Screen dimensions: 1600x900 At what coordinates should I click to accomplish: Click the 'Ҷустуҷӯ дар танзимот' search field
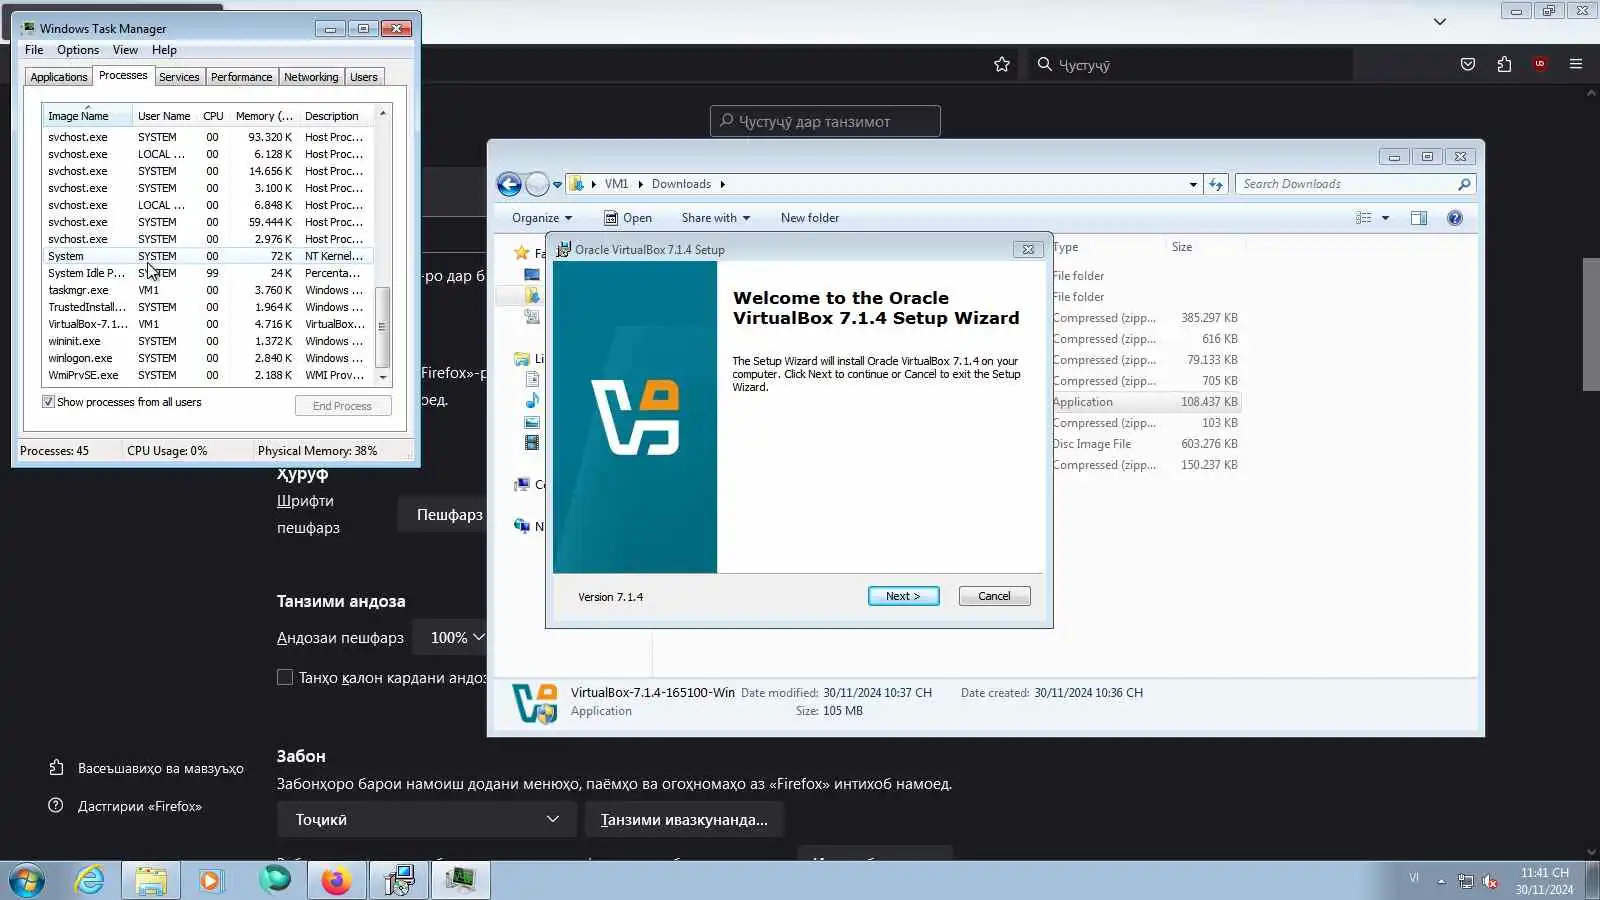(825, 121)
